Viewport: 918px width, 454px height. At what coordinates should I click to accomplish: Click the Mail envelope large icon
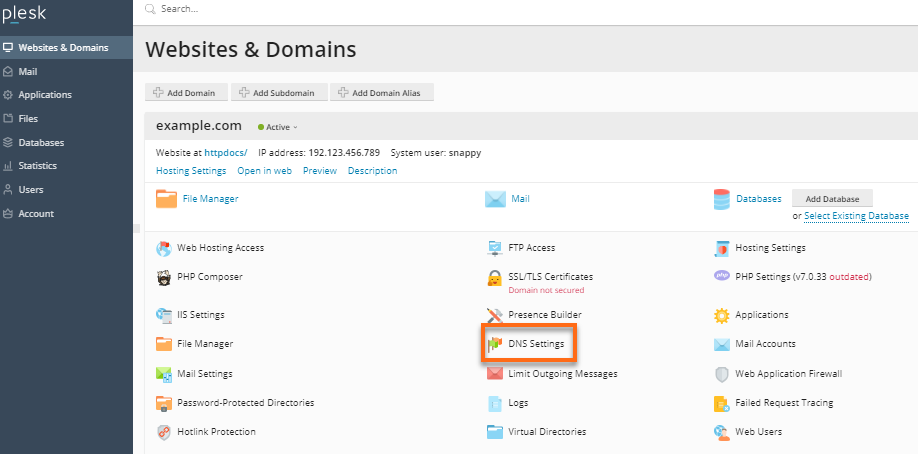[x=495, y=199]
